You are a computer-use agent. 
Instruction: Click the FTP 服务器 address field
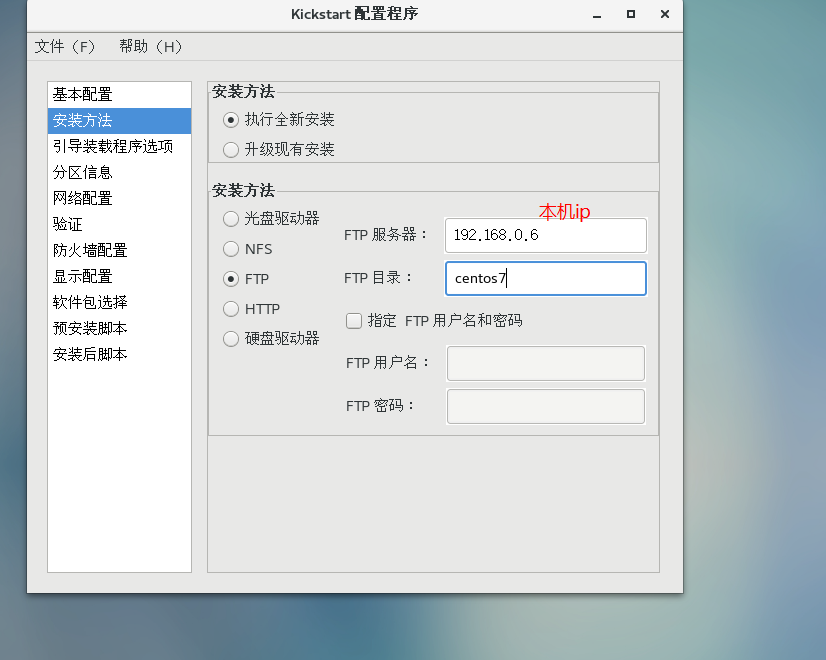[546, 235]
